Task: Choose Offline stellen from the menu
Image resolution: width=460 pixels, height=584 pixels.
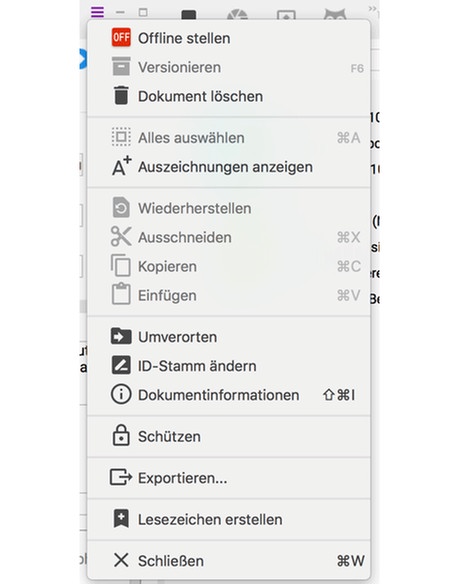Action: 229,38
